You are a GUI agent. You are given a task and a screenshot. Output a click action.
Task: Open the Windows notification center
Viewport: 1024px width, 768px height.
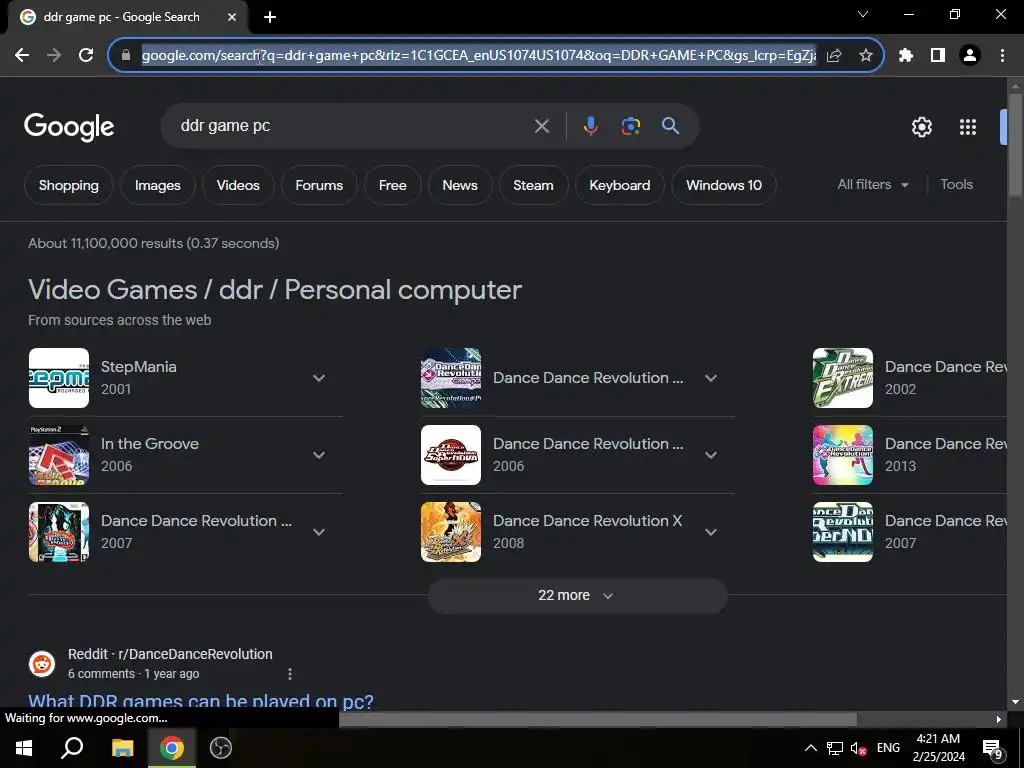pyautogui.click(x=993, y=748)
